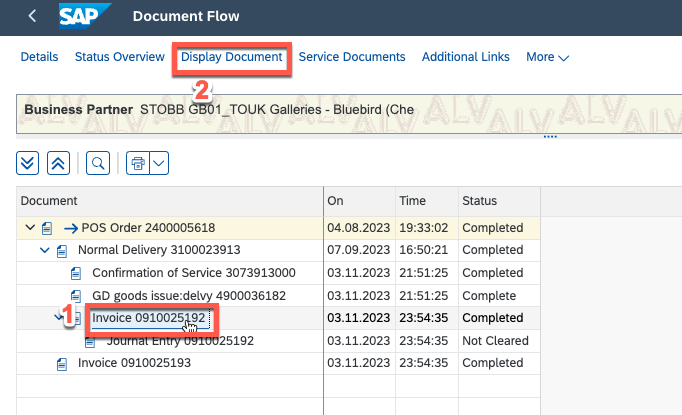Open Service Documents
This screenshot has width=682, height=415.
tap(351, 57)
